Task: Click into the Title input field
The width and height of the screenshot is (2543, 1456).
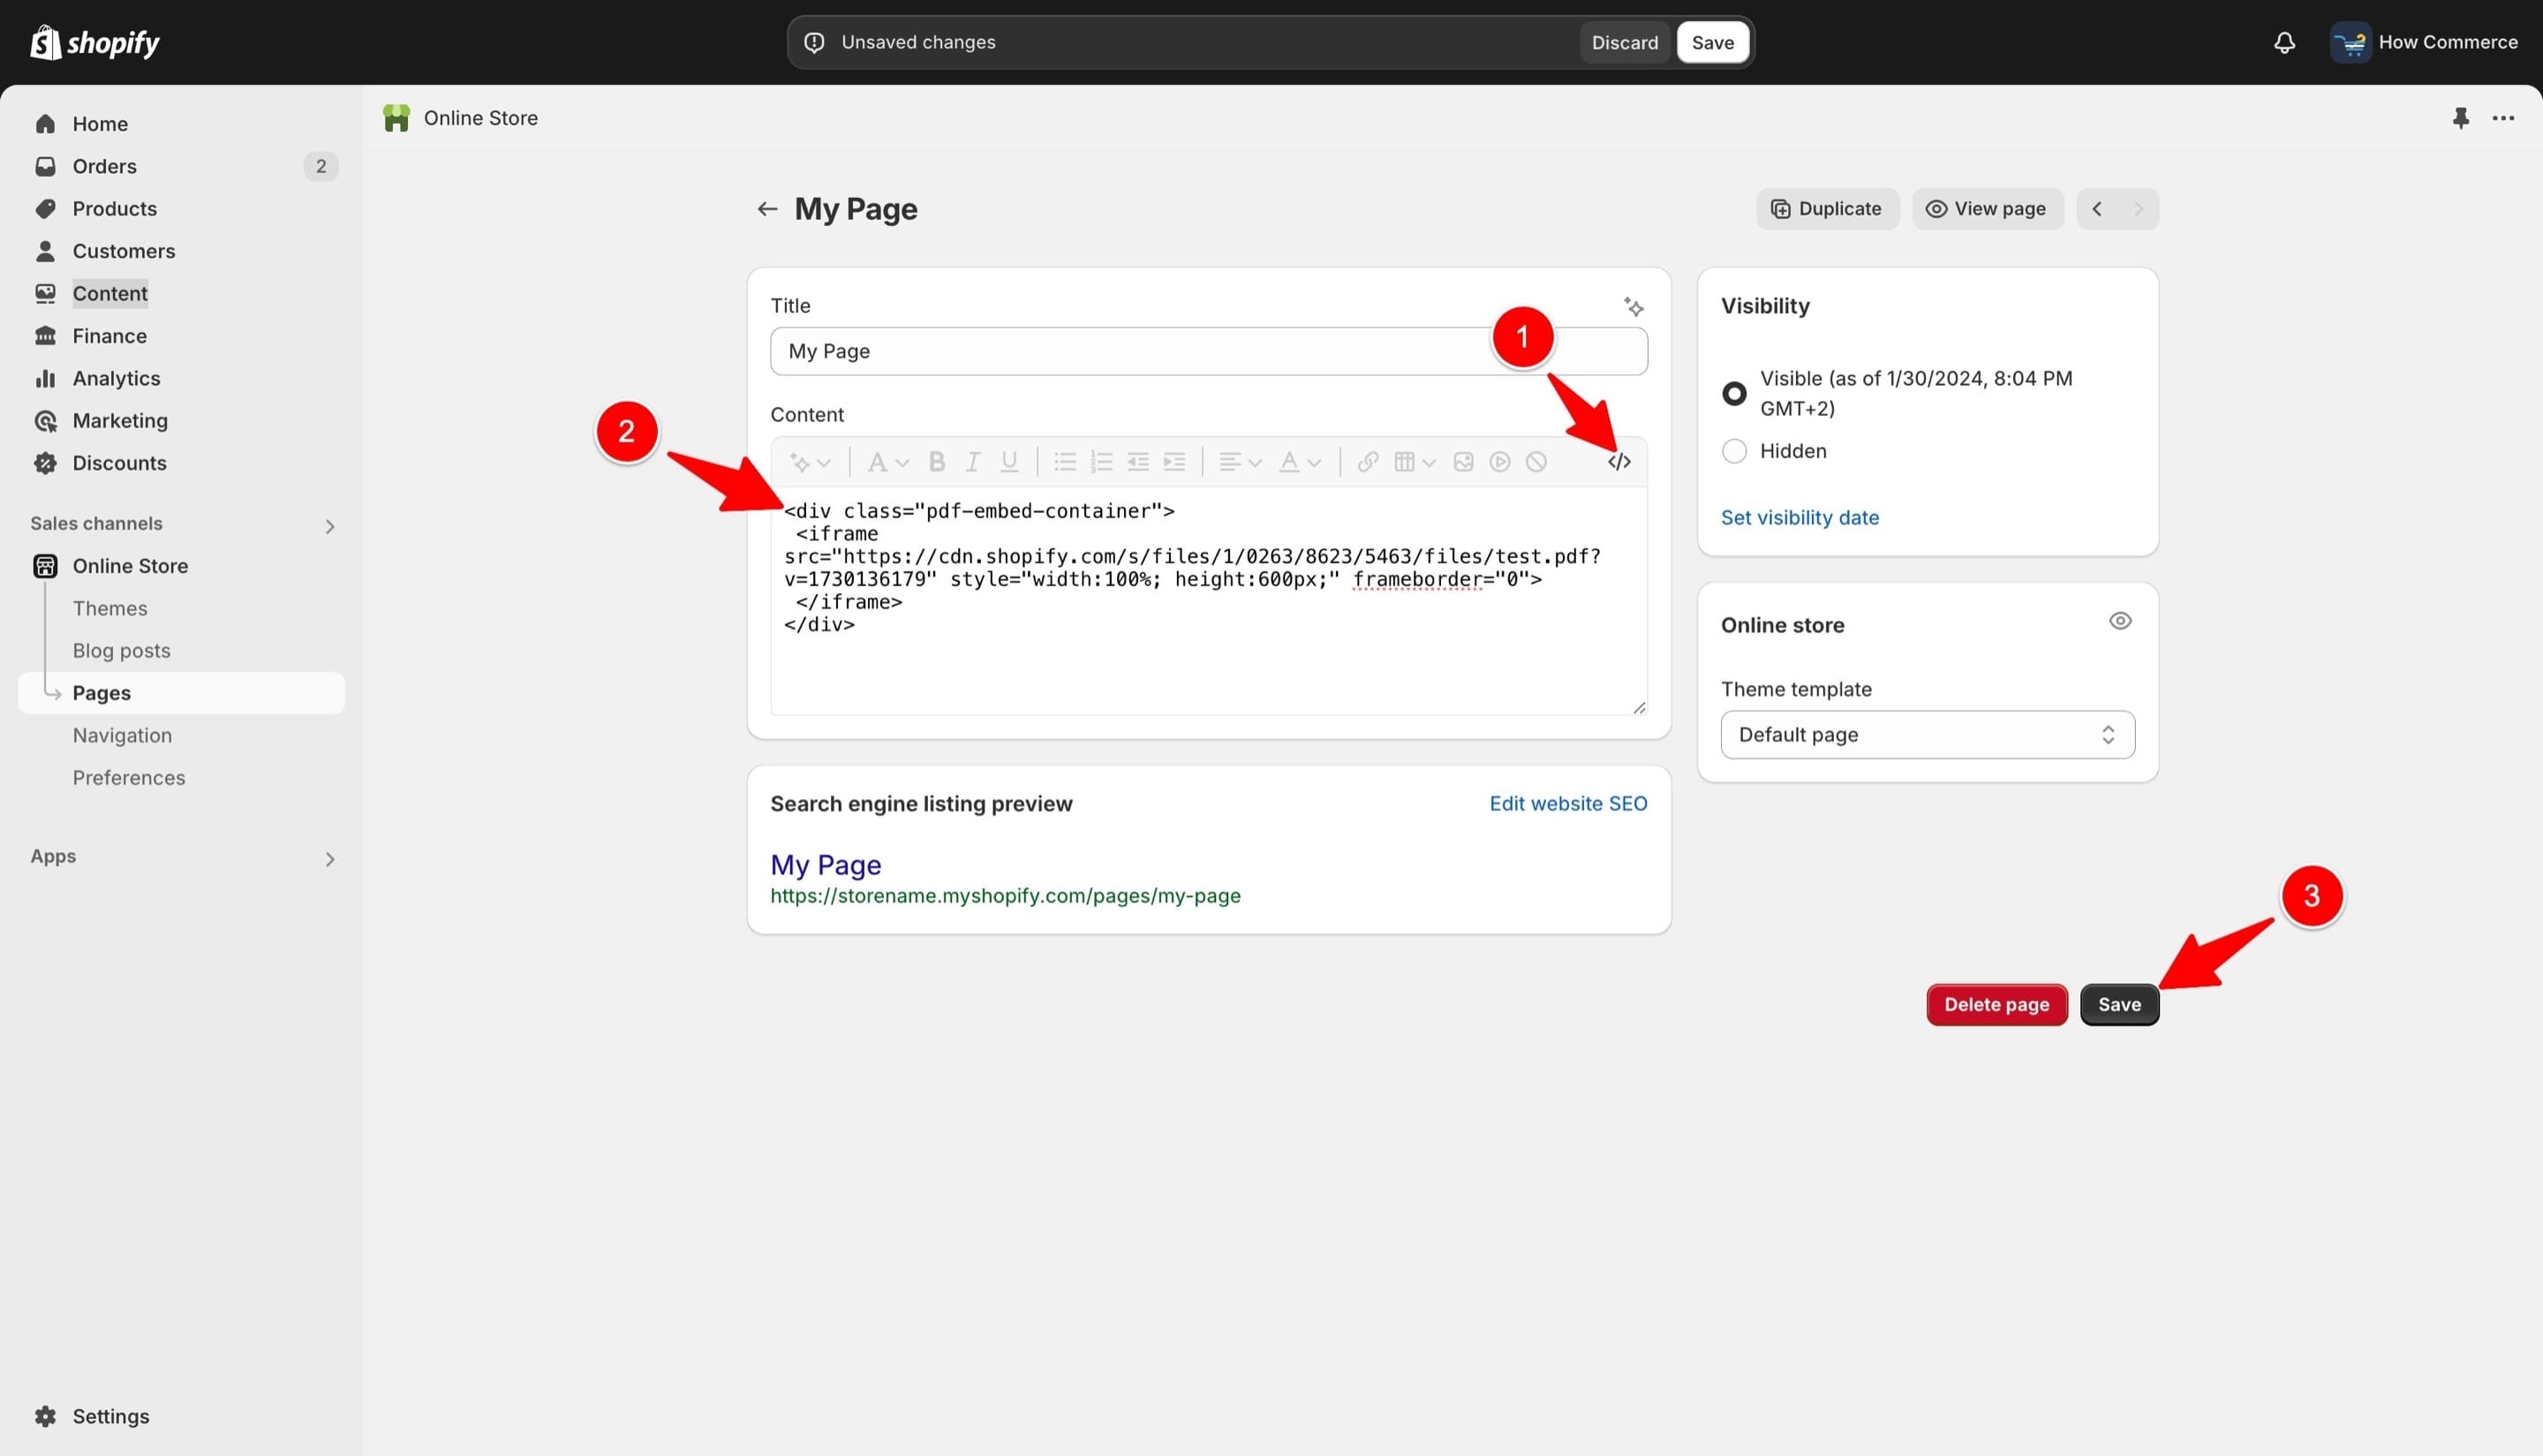Action: click(1208, 351)
